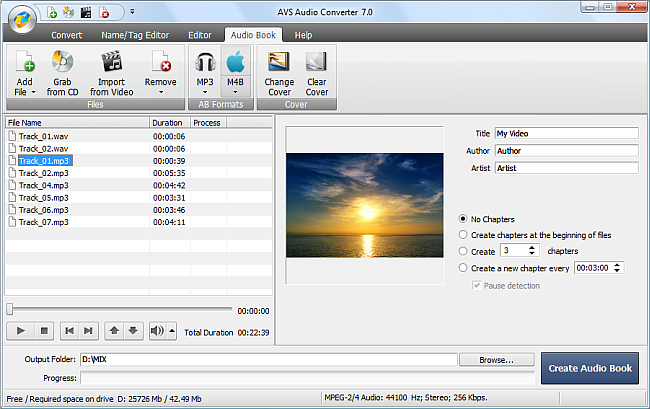Click Import from Video in ribbon
Viewport: 650px width, 409px height.
[x=112, y=73]
